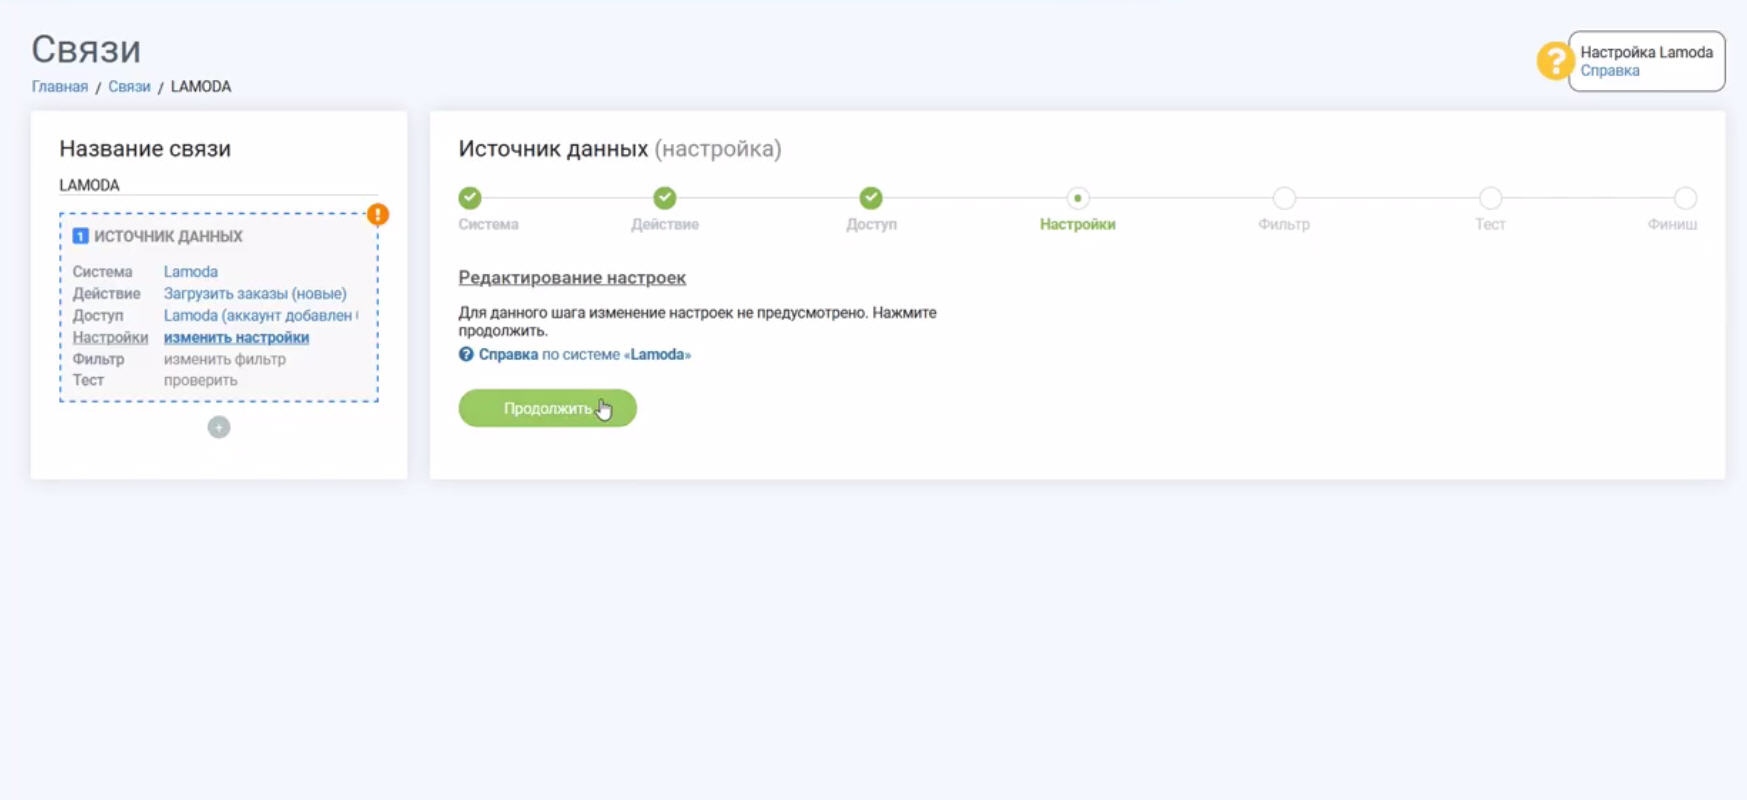
Task: Click the изменить настройки link
Action: pos(236,337)
